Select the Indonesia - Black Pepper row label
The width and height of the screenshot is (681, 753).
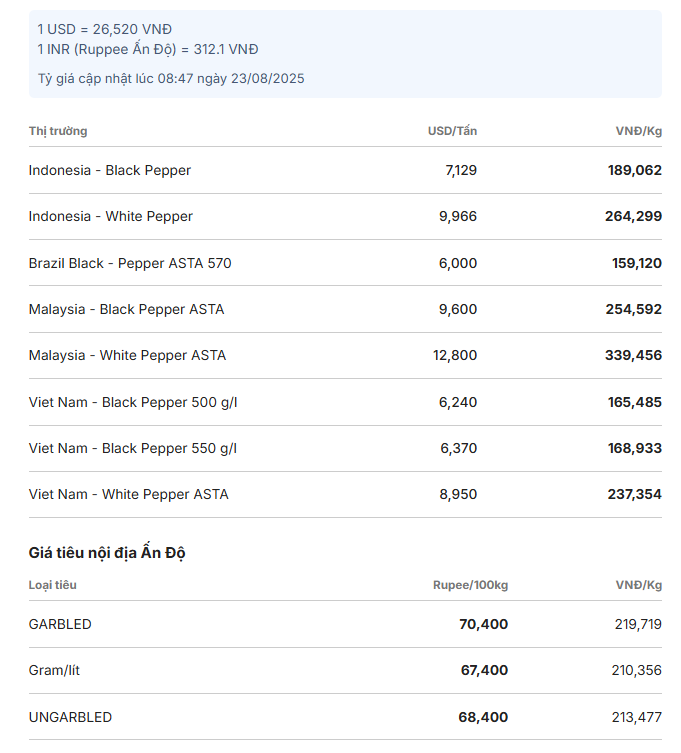click(109, 170)
